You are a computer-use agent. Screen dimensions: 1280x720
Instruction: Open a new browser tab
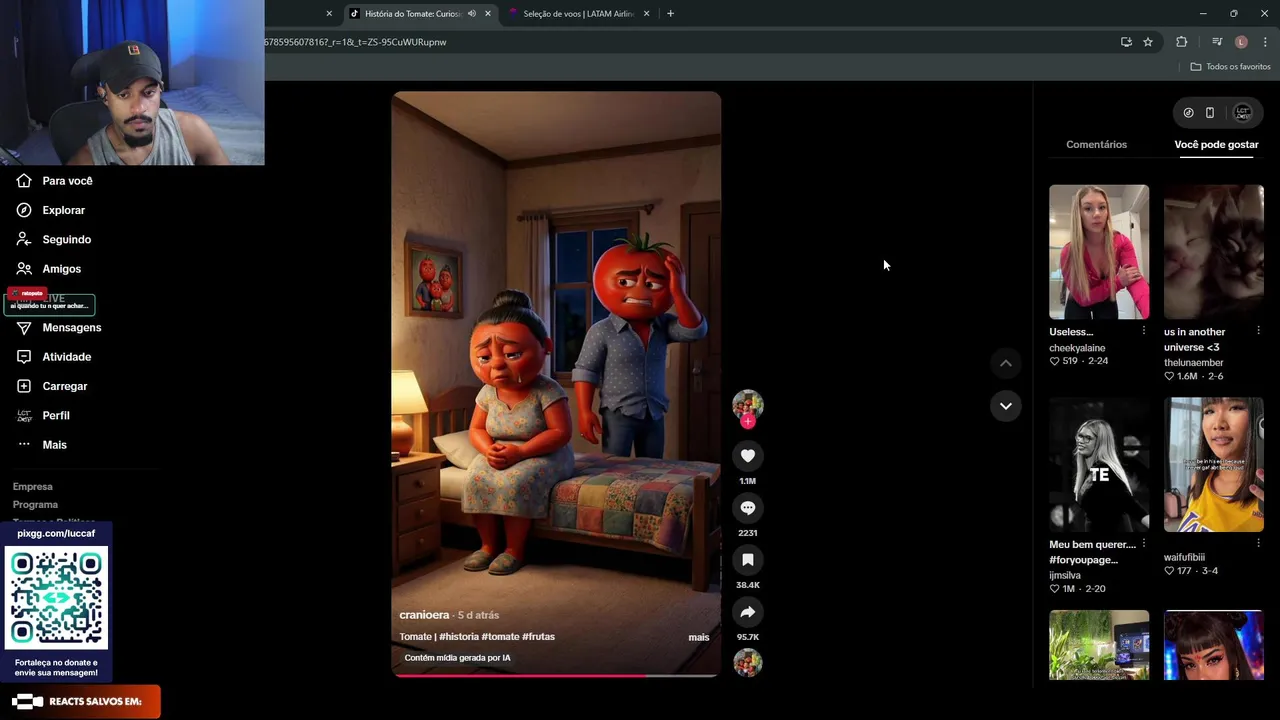(670, 14)
